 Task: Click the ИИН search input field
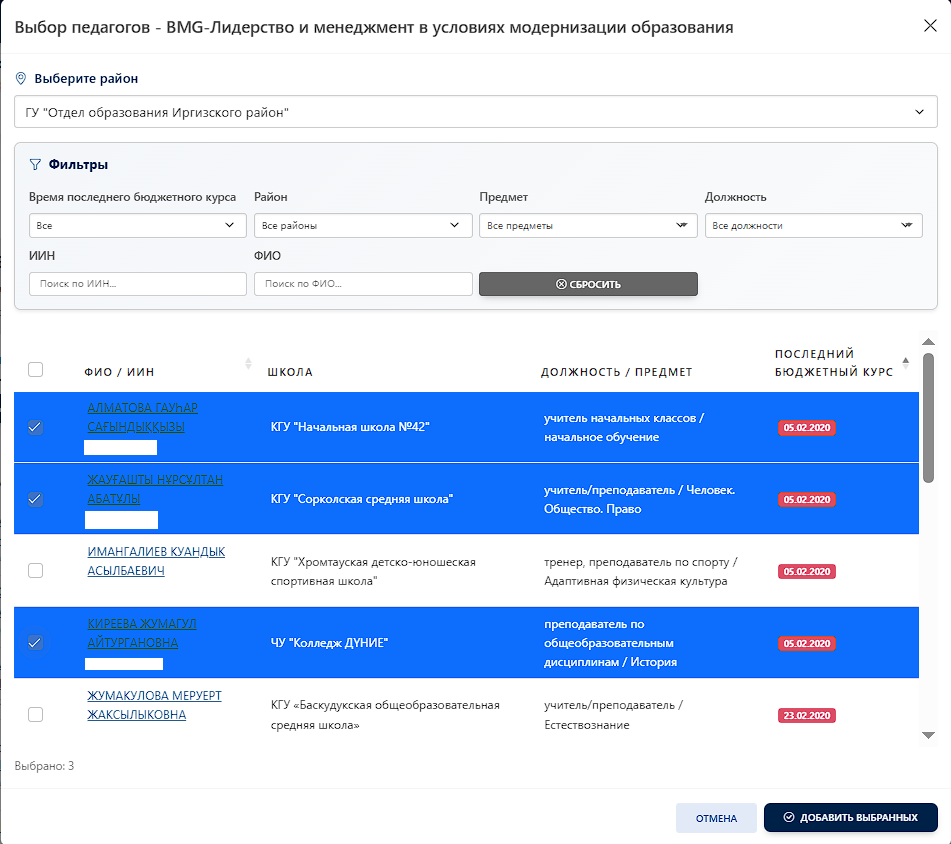(138, 284)
